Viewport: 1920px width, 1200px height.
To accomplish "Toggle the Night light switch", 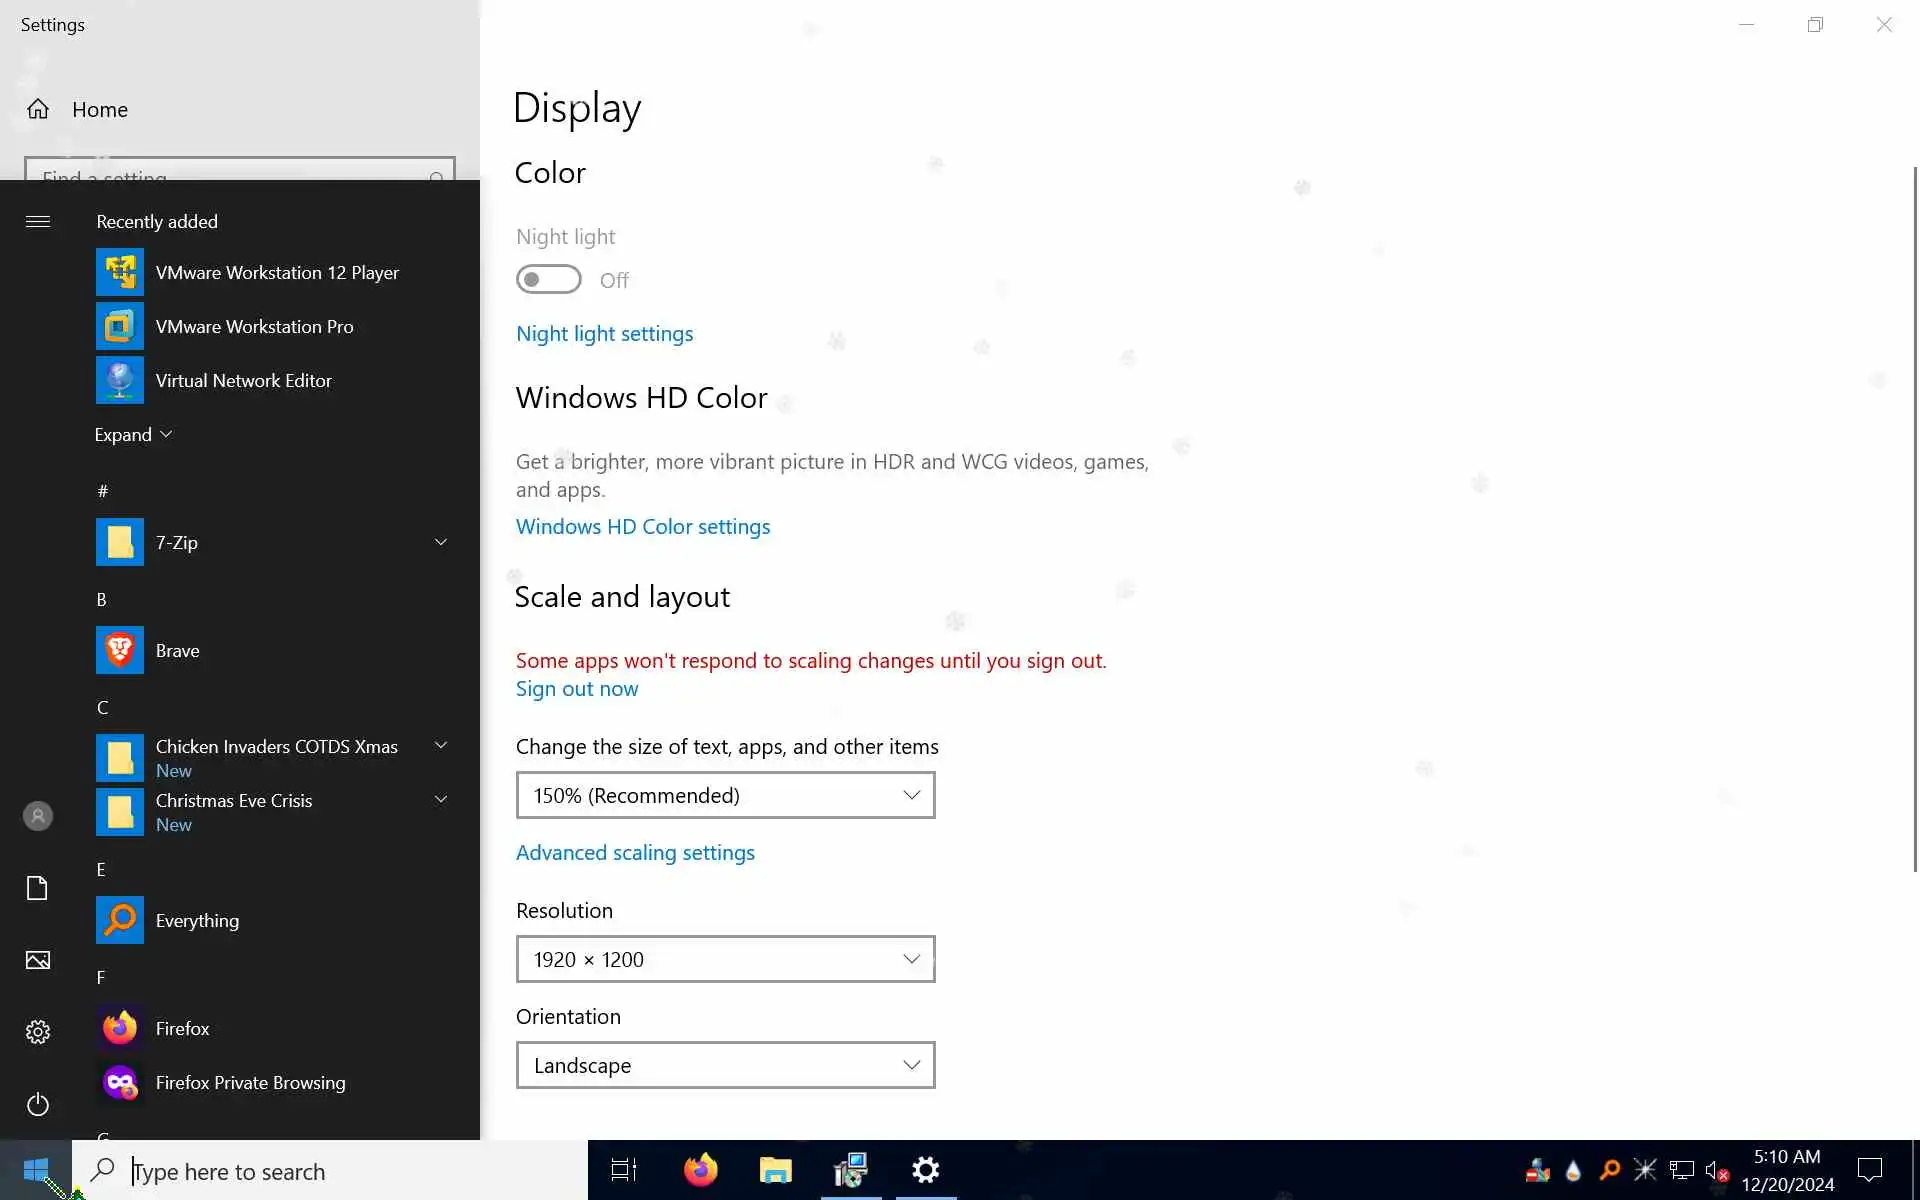I will tap(548, 280).
